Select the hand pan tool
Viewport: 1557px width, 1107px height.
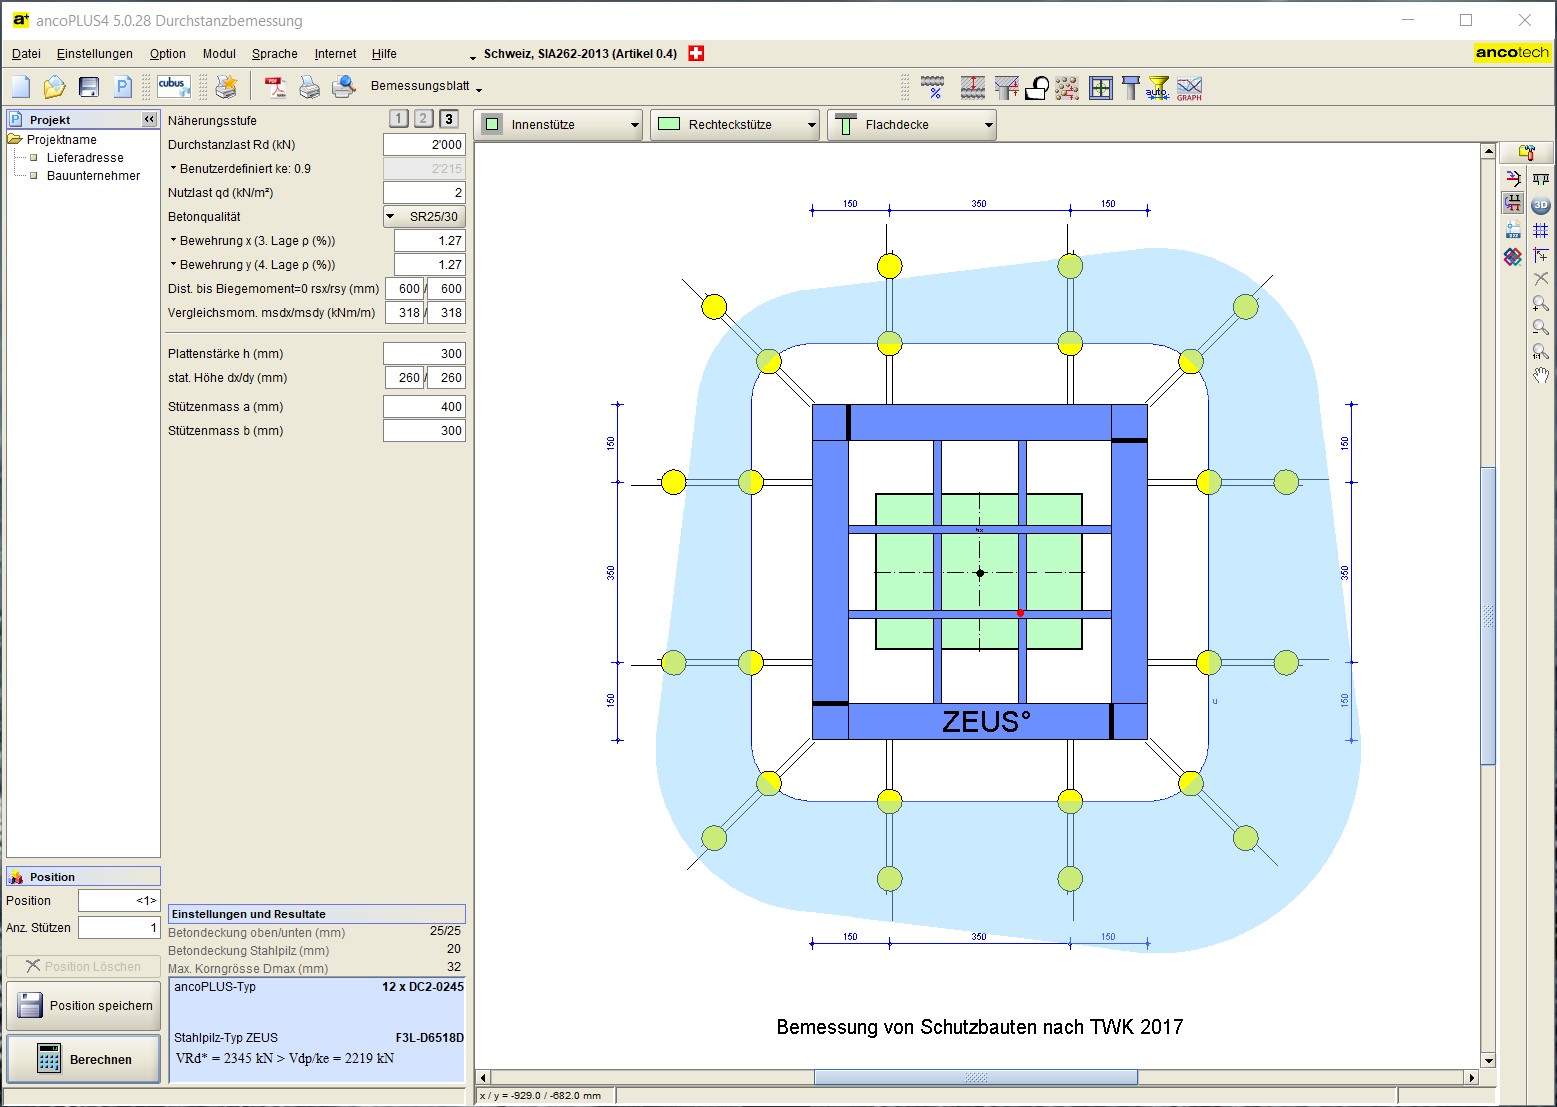[x=1540, y=376]
